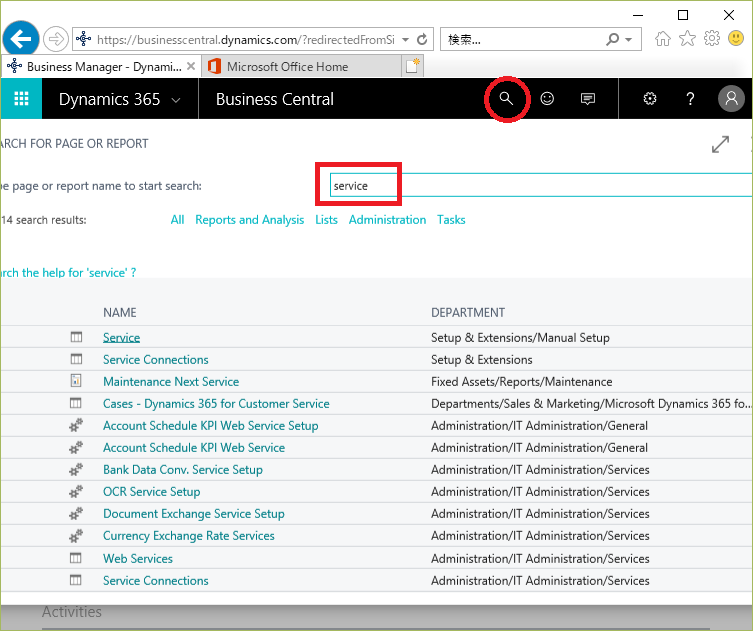Screen dimensions: 753x631
Task: Click the report icon beside Maintenance Next Service
Action: coord(76,381)
